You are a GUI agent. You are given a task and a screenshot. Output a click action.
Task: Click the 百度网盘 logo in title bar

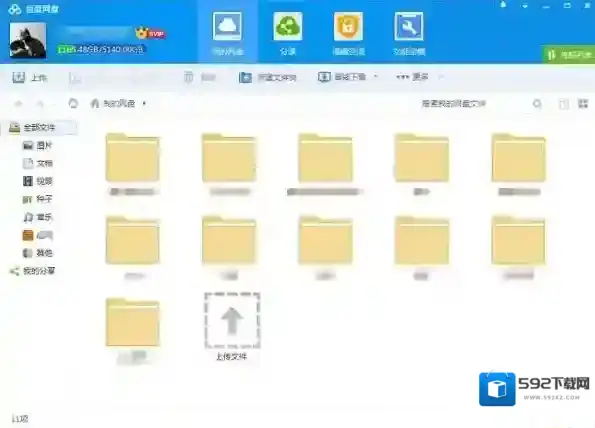pos(33,9)
